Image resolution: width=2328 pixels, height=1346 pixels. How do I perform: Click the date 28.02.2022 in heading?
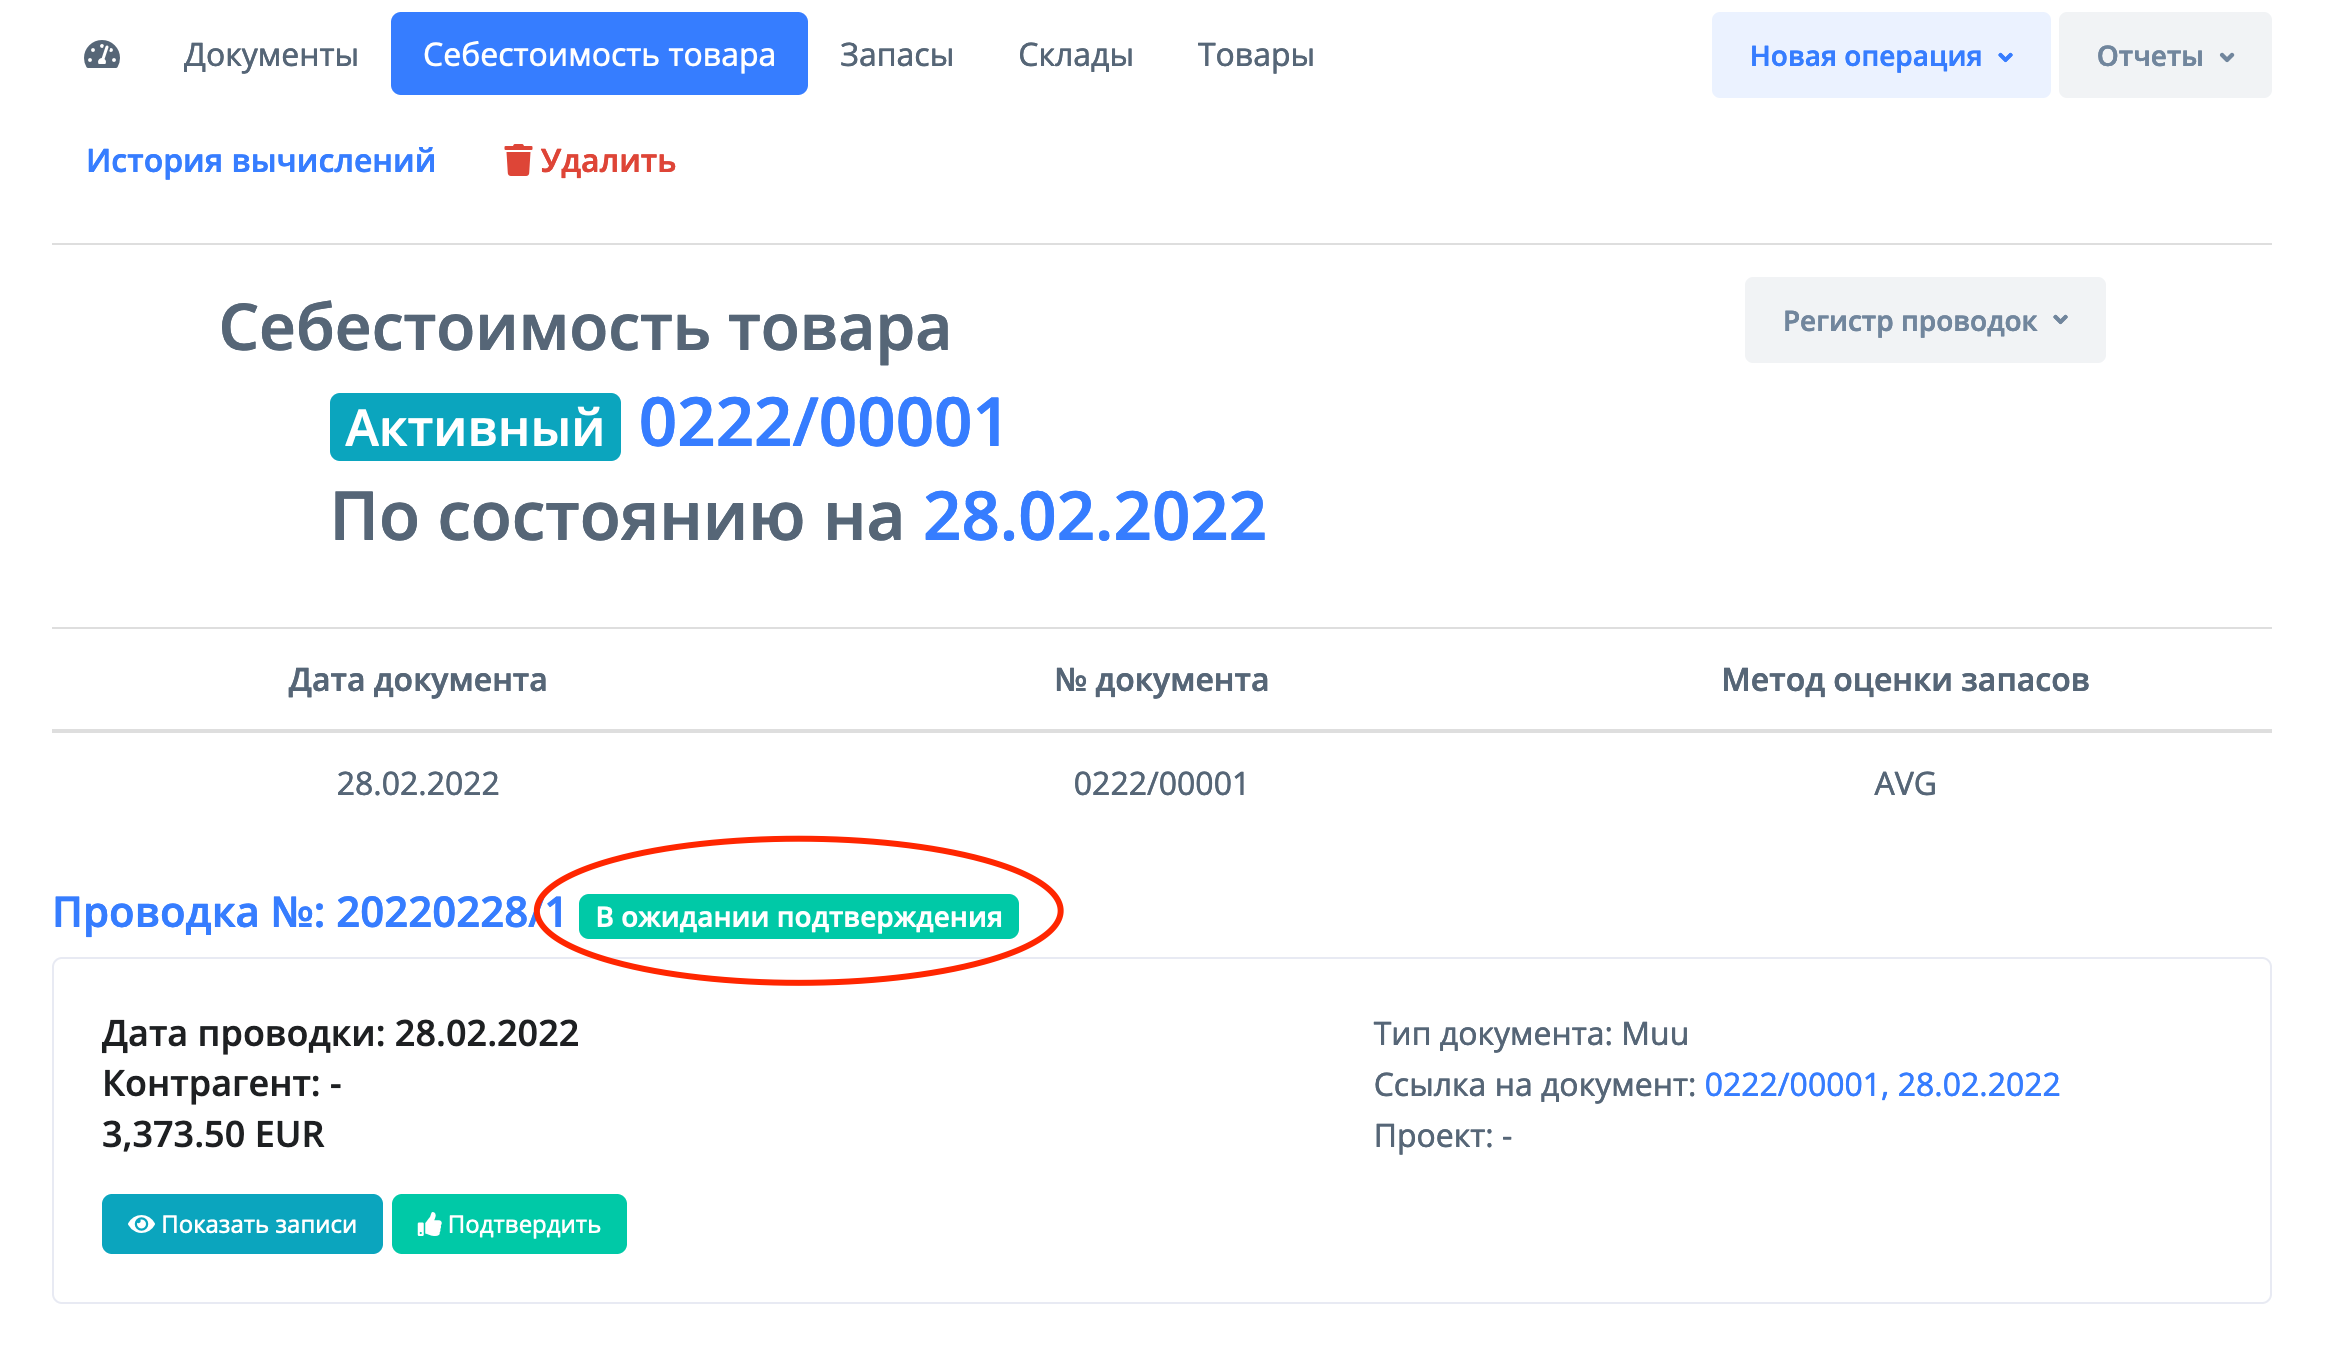coord(1094,517)
